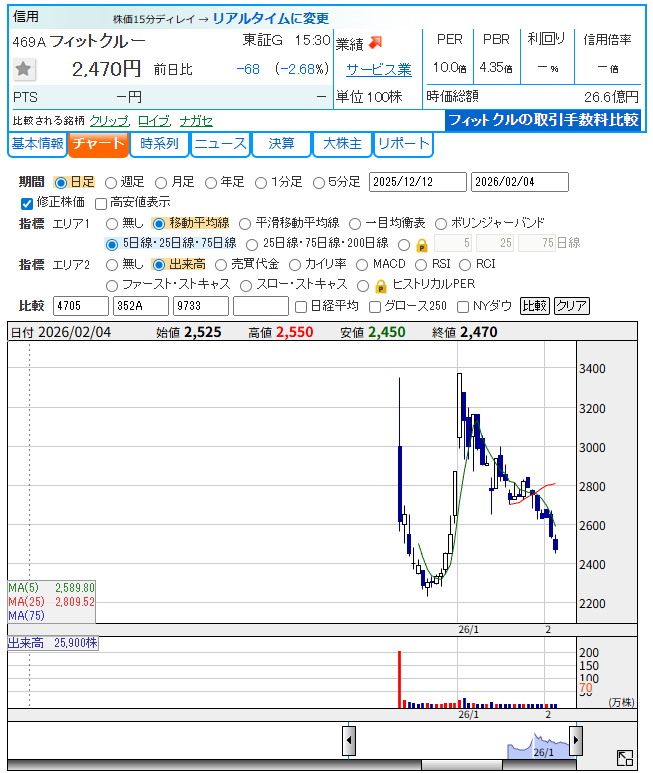Open the ロイブ comparison stock link

(154, 121)
